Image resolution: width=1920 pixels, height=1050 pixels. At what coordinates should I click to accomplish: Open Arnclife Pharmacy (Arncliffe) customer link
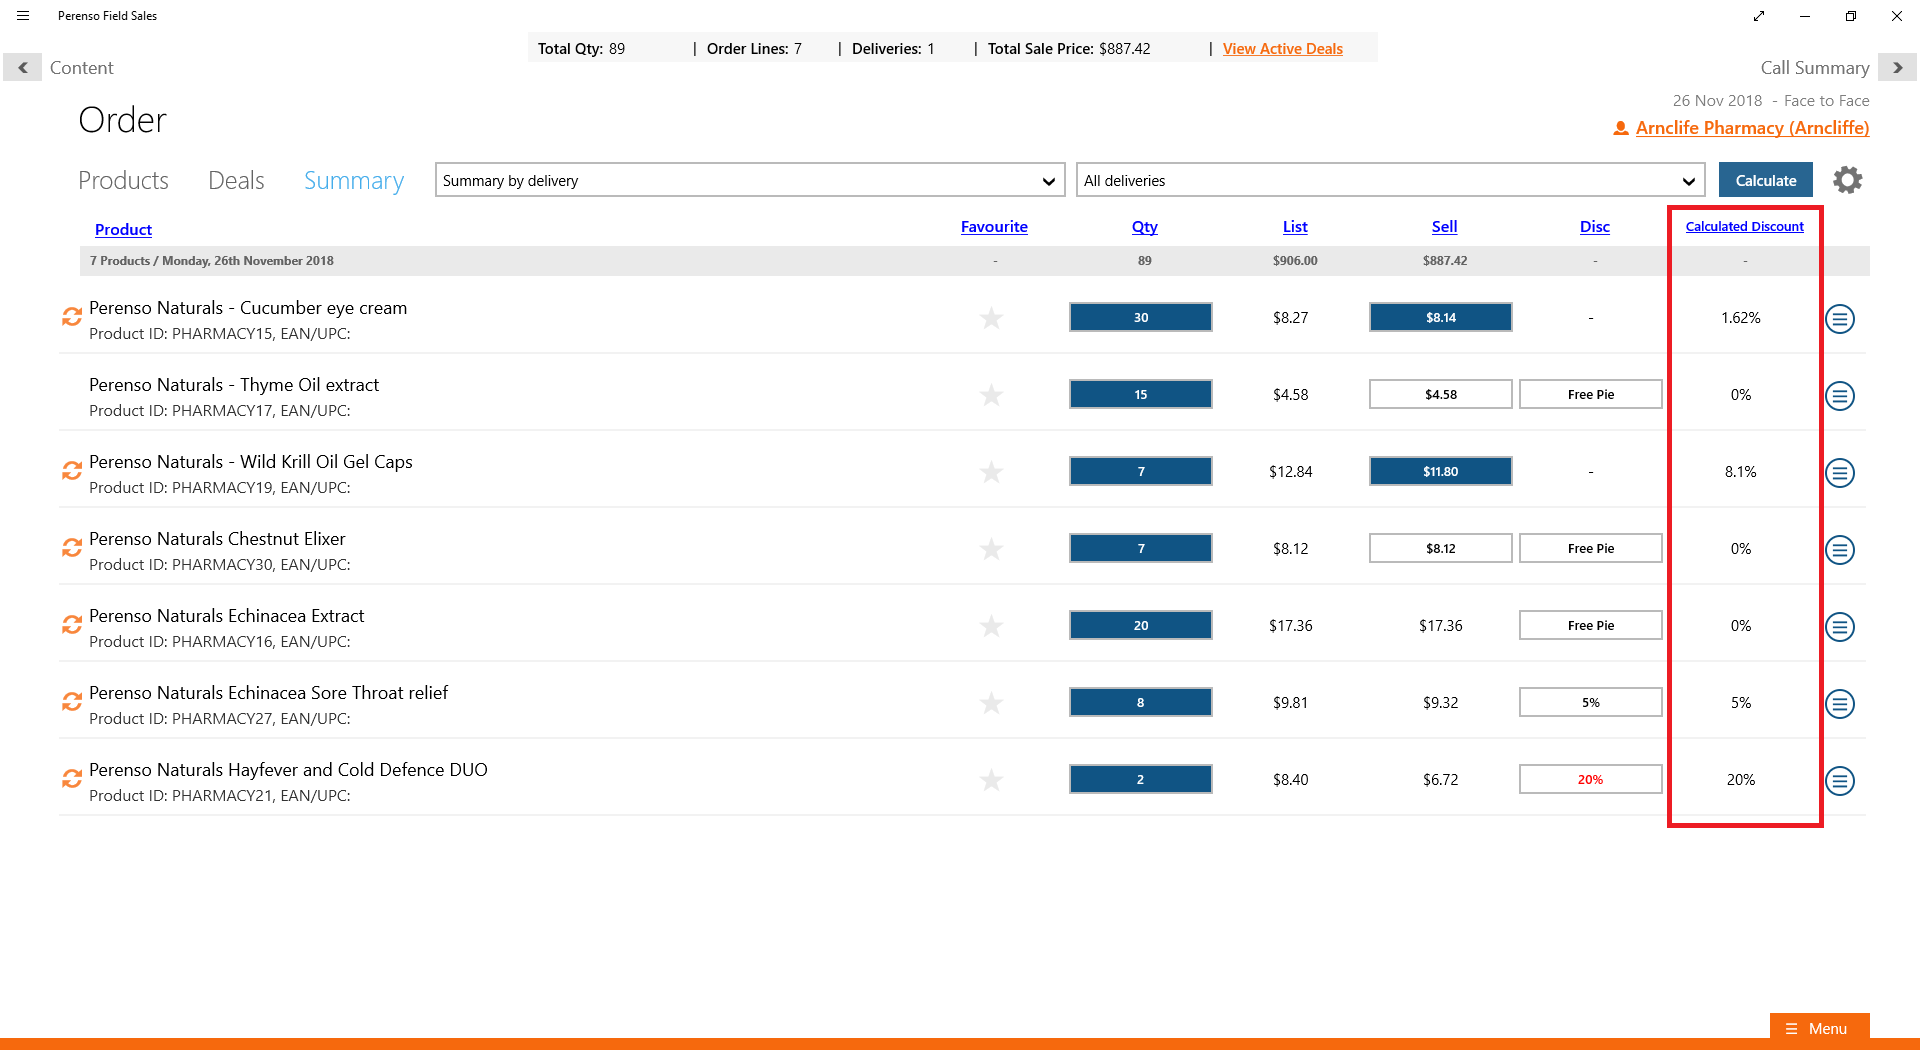click(1752, 128)
